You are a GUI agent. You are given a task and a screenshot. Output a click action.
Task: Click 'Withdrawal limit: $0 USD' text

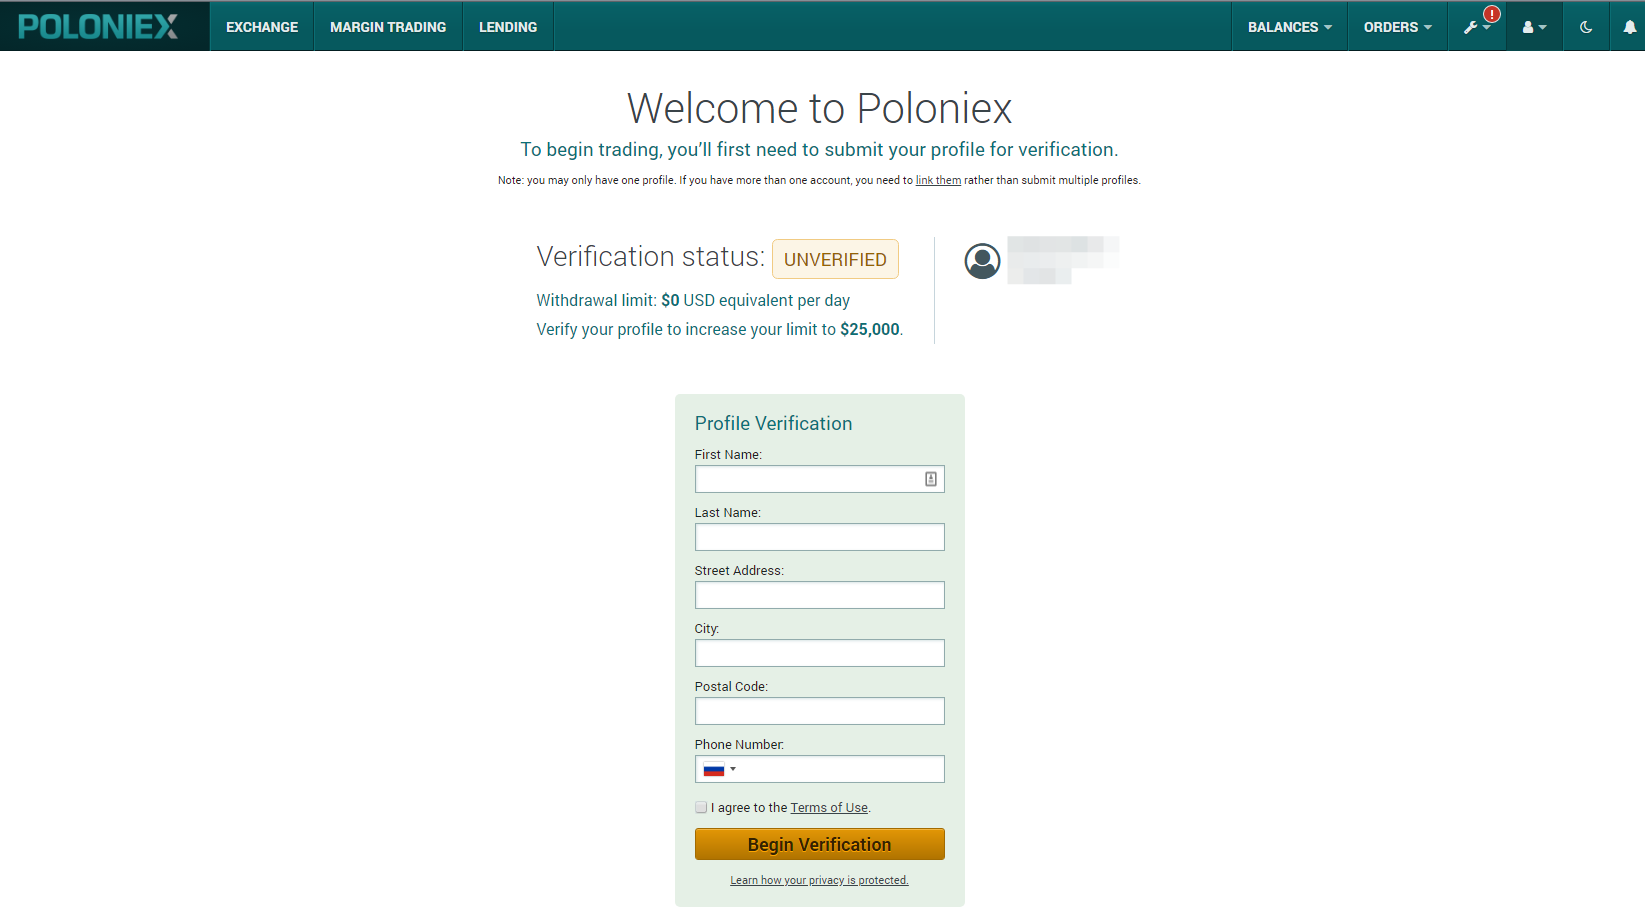click(626, 300)
